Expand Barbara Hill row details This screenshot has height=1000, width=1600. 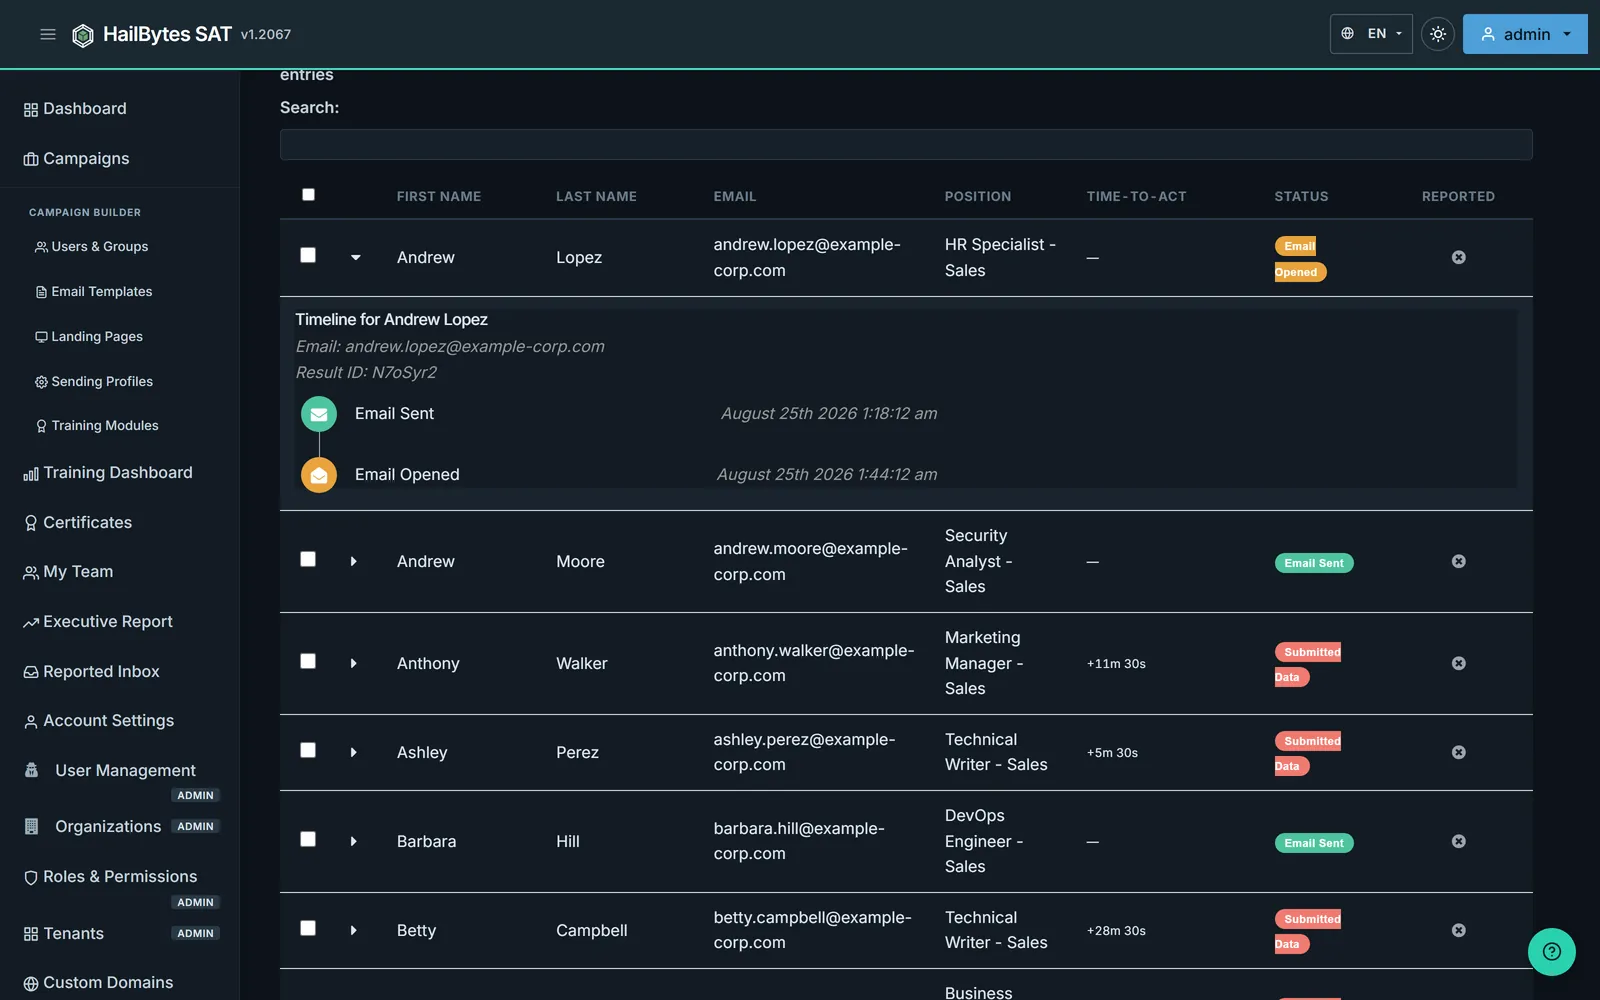354,842
